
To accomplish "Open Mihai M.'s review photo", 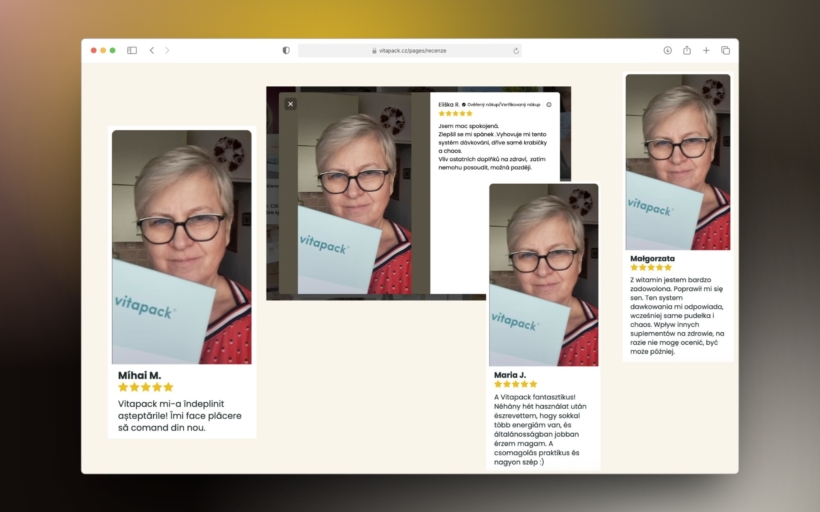I will [x=181, y=246].
